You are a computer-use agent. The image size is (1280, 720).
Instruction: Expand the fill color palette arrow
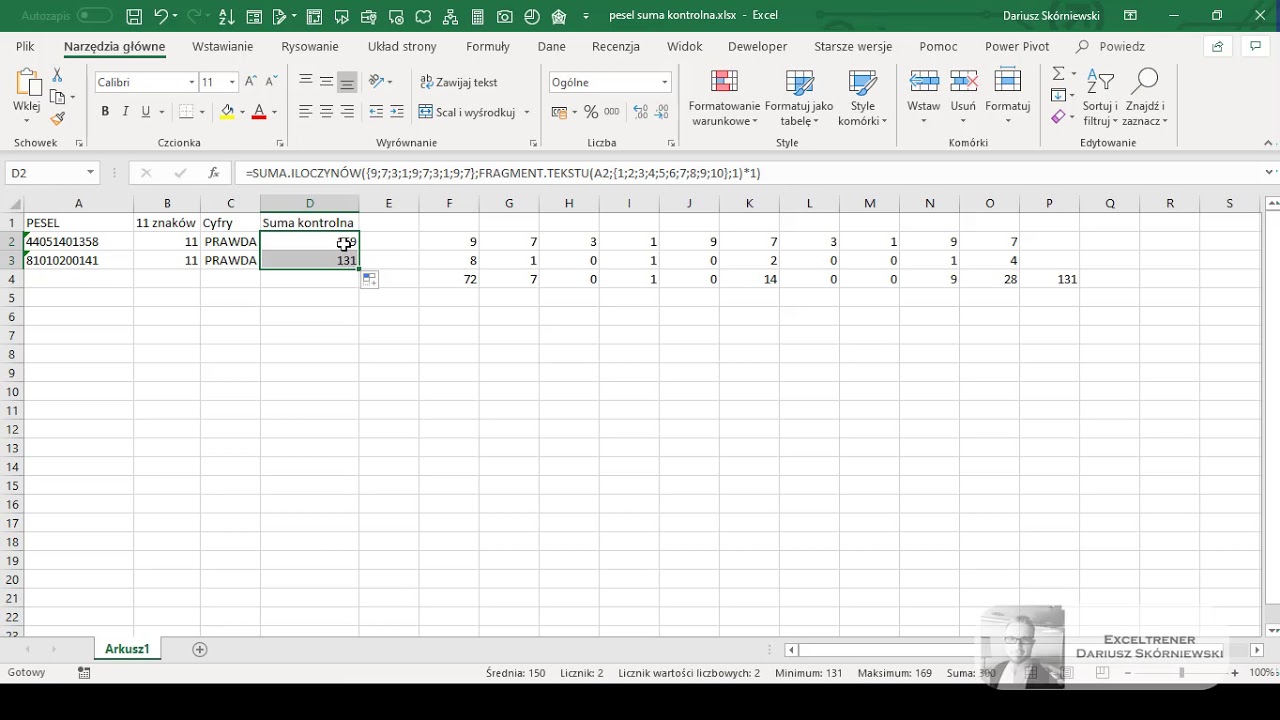click(x=242, y=112)
